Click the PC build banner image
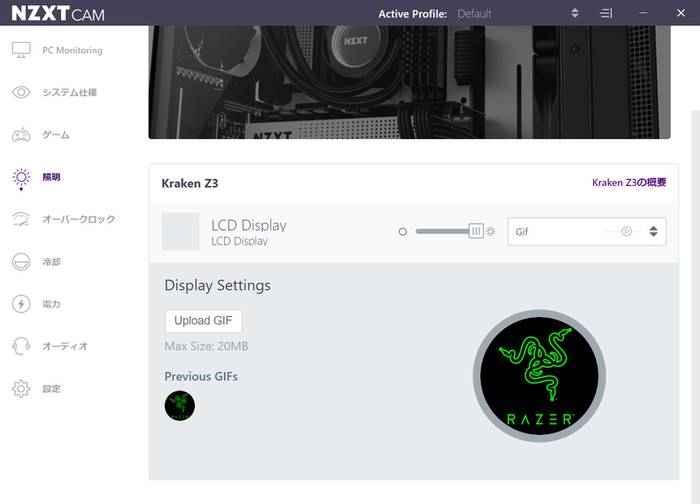The image size is (700, 504). [409, 82]
